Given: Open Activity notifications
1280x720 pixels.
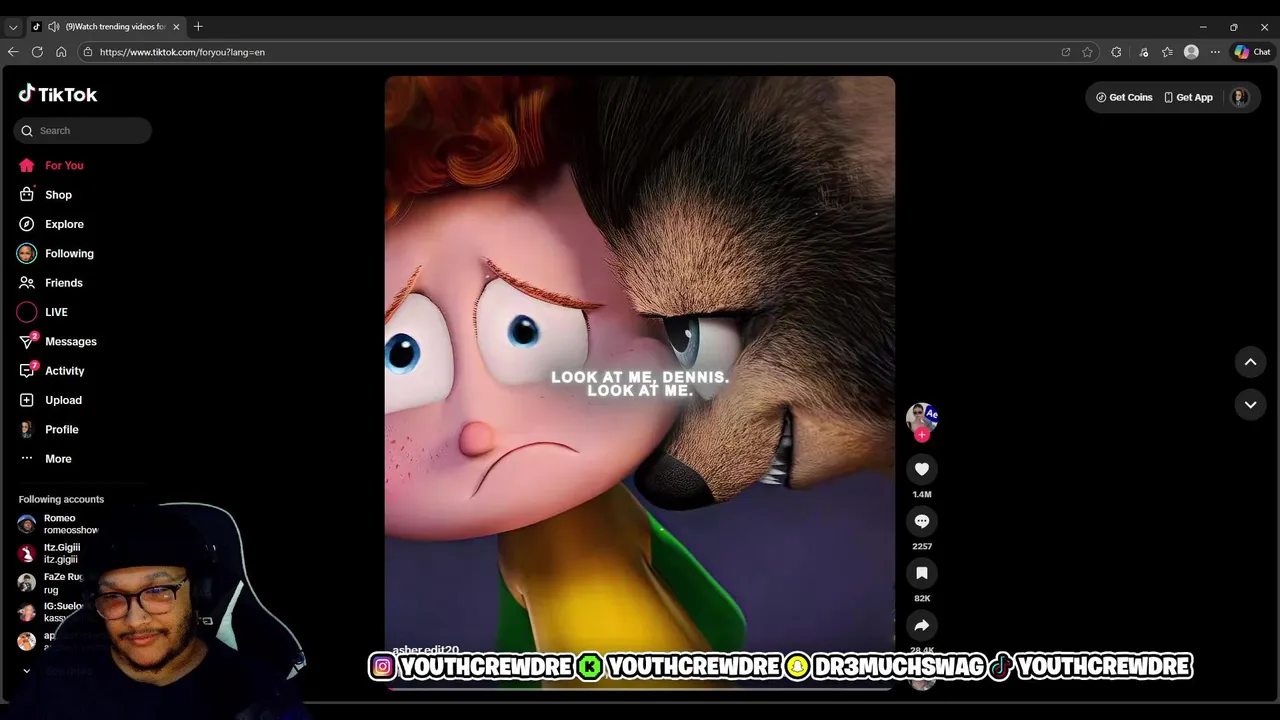Looking at the screenshot, I should (64, 371).
